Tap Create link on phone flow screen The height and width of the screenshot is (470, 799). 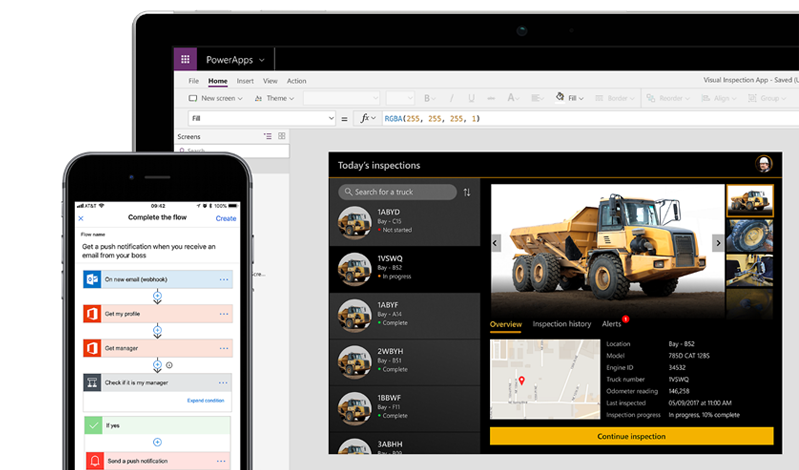[x=226, y=218]
